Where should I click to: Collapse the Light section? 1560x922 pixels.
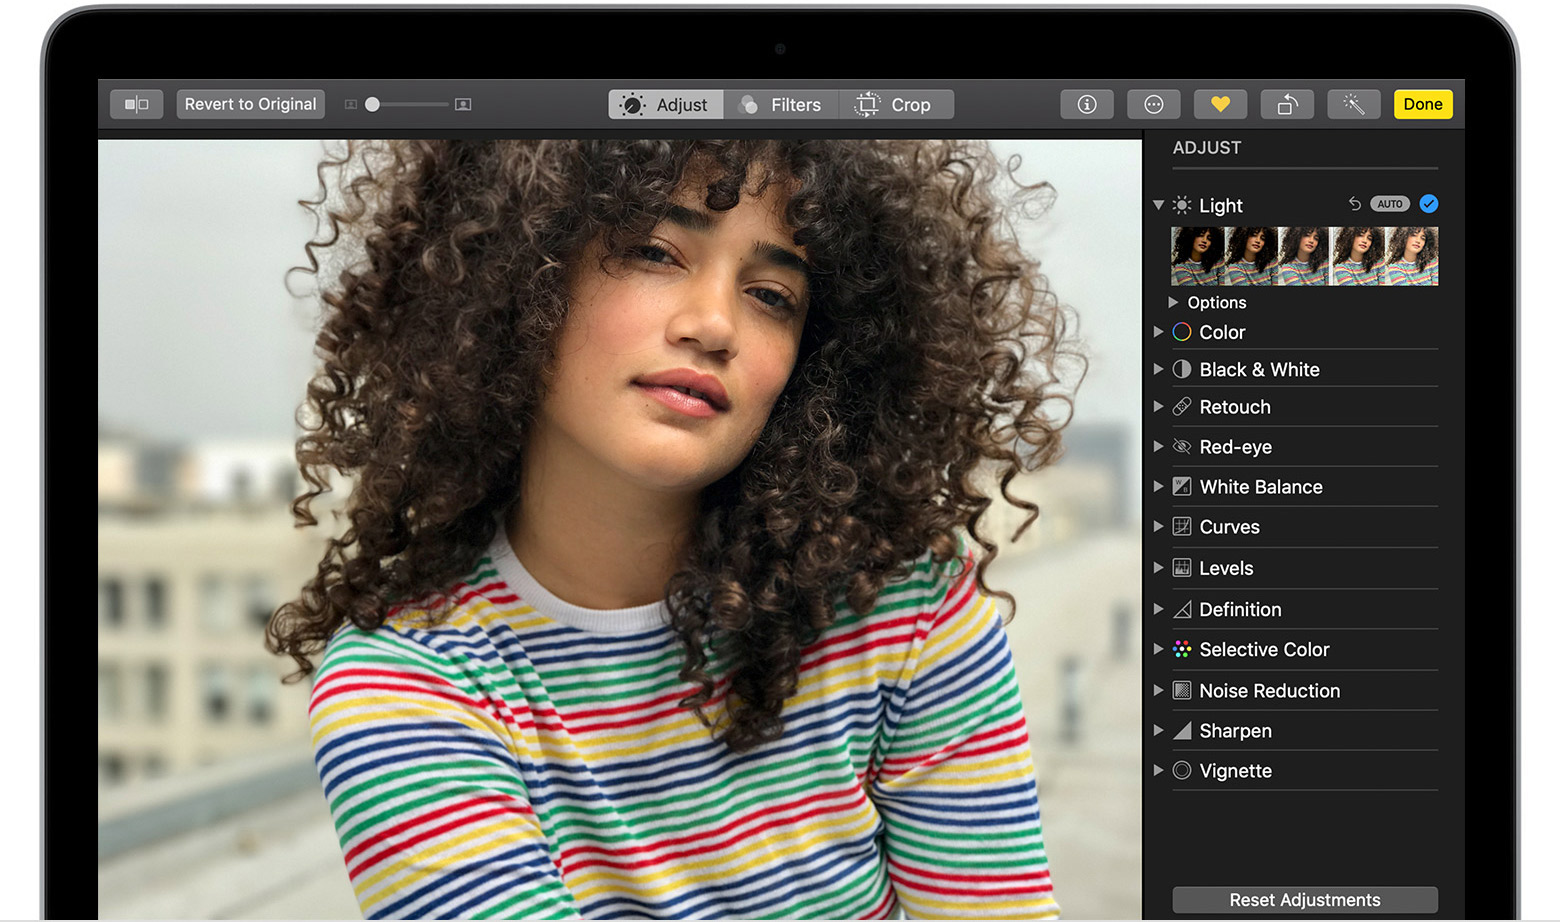coord(1158,205)
